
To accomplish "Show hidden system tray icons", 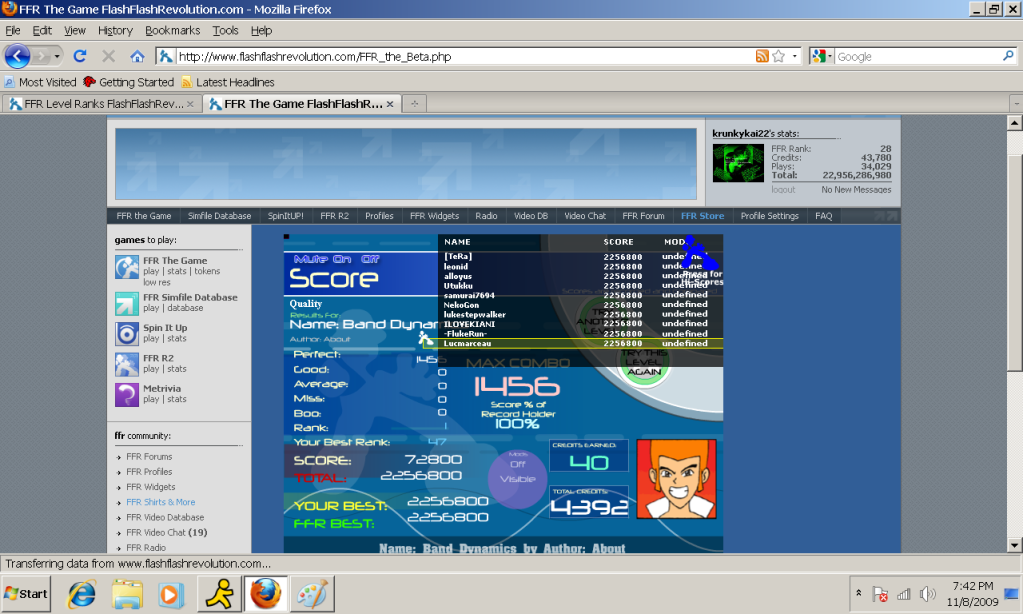I will (858, 593).
